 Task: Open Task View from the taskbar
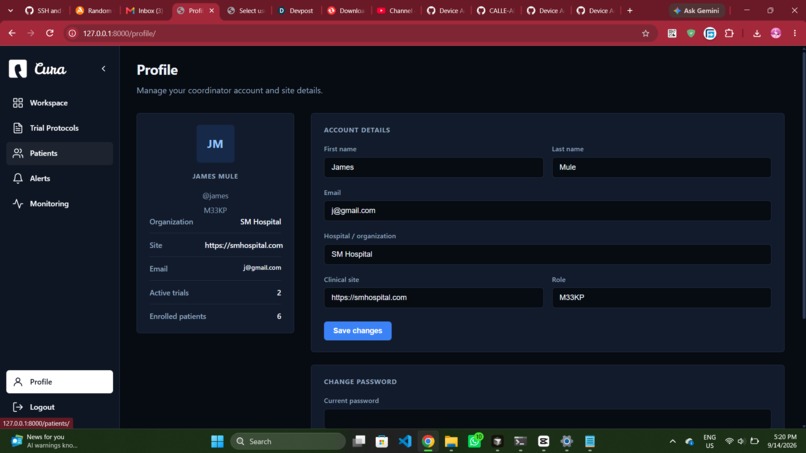359,441
